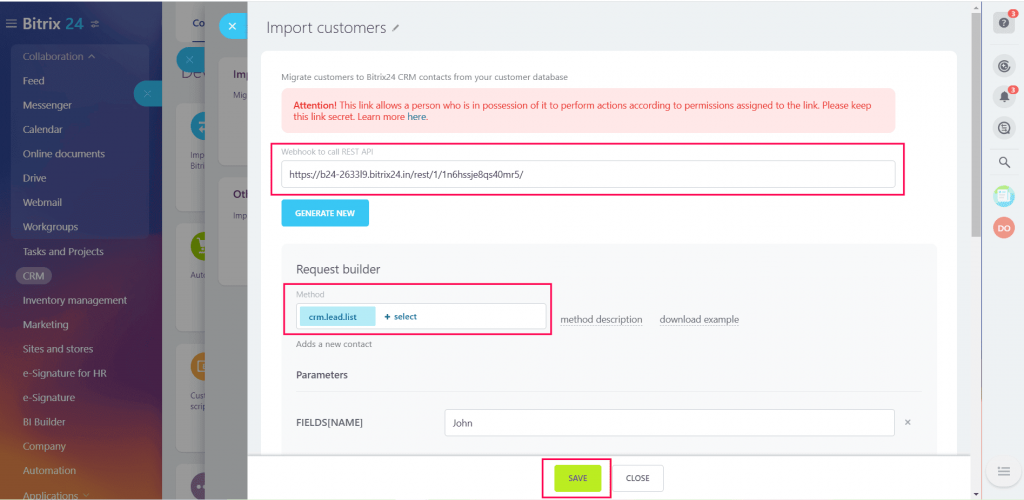Click the GENERATE NEW button
Image resolution: width=1024 pixels, height=500 pixels.
(x=325, y=213)
